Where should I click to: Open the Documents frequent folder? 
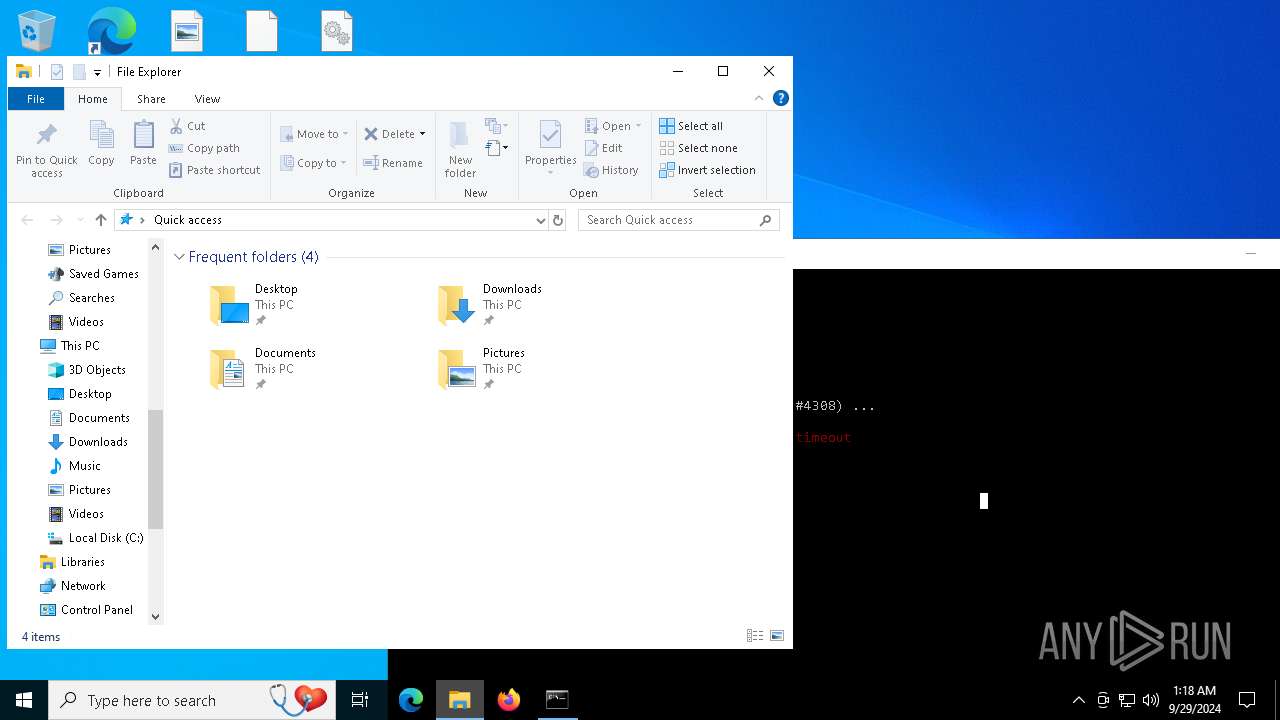point(263,369)
